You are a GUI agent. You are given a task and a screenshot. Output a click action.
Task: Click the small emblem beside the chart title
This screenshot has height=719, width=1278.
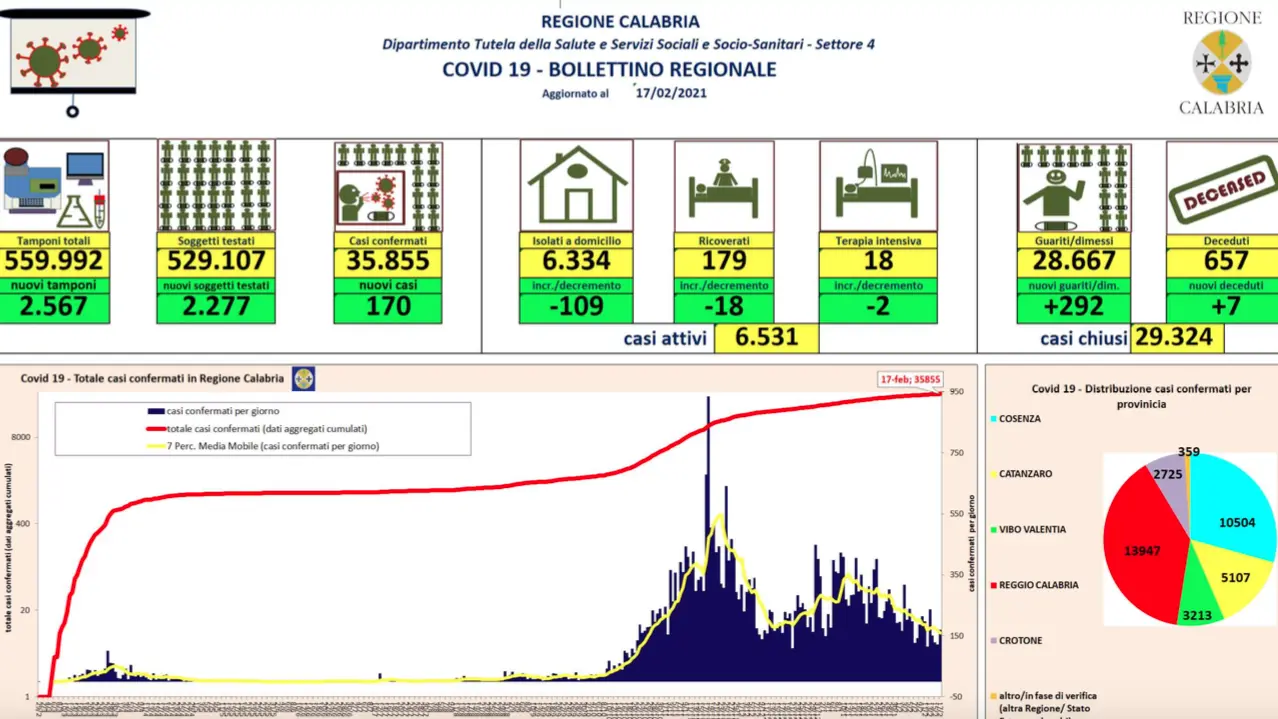coord(303,379)
